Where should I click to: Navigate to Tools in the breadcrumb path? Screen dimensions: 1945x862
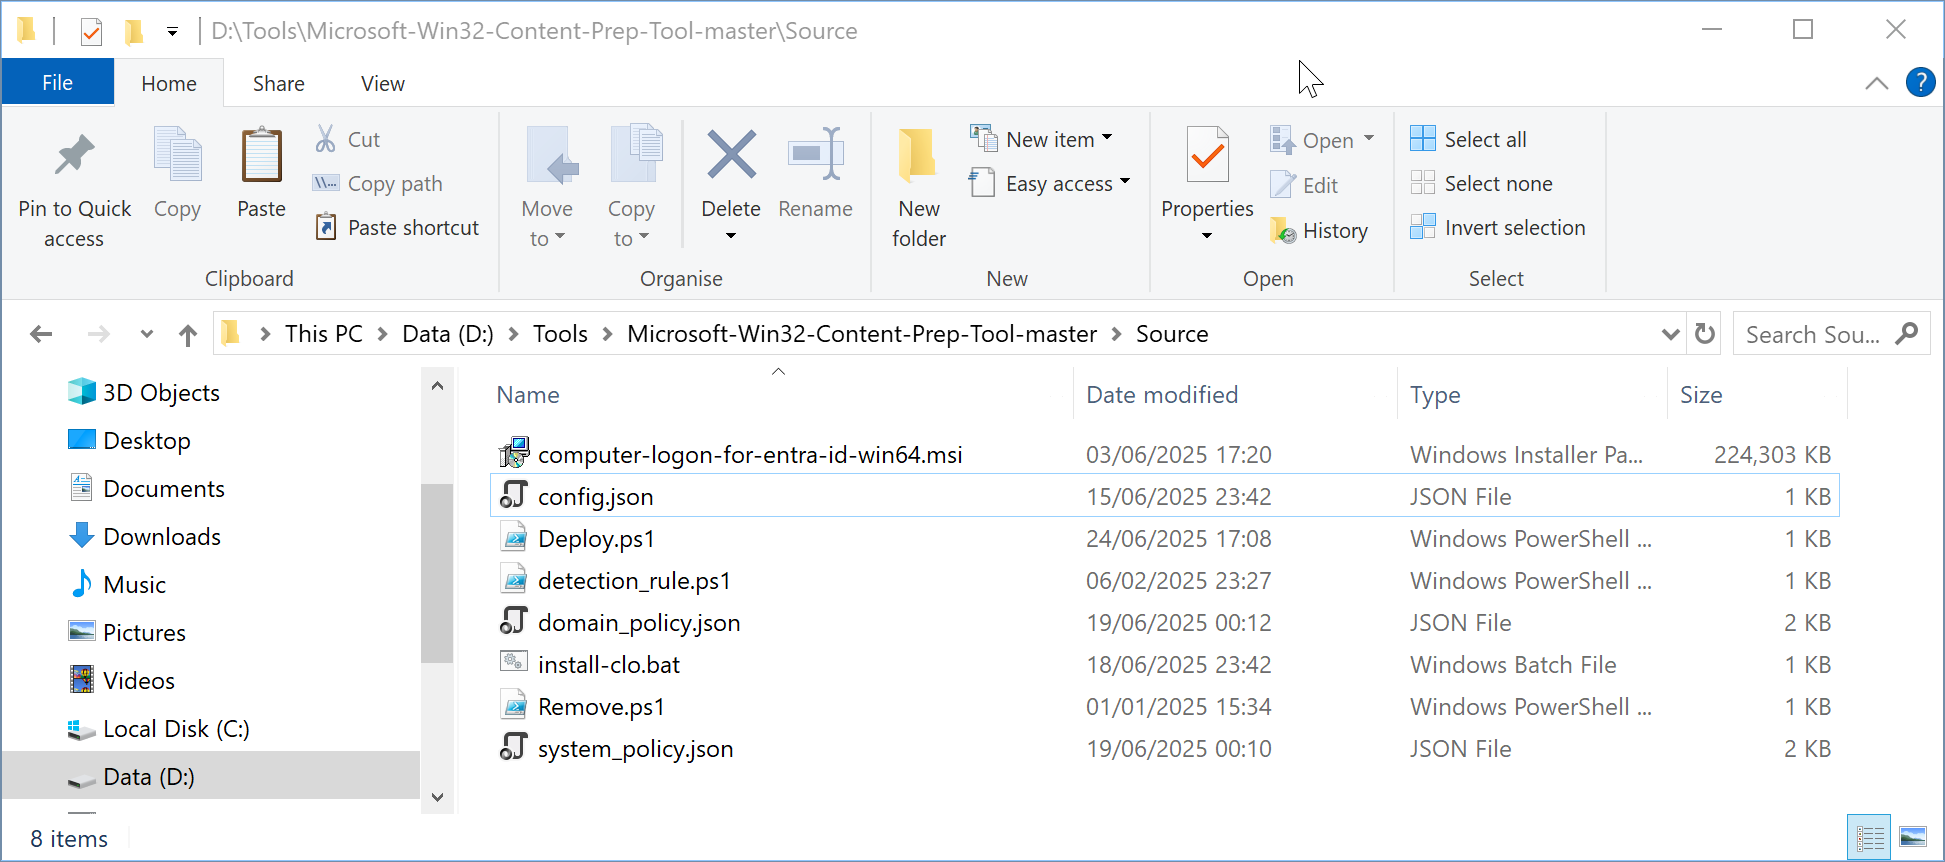click(x=560, y=334)
